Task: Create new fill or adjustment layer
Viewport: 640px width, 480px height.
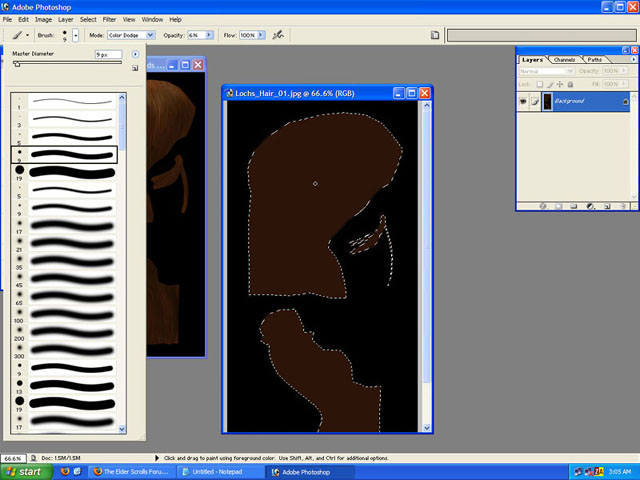Action: [x=590, y=206]
